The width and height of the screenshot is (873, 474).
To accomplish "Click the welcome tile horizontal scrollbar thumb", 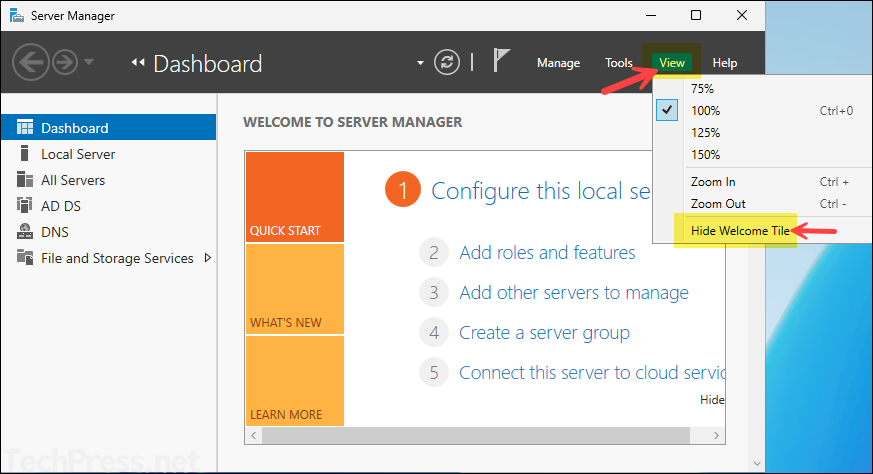I will point(476,436).
